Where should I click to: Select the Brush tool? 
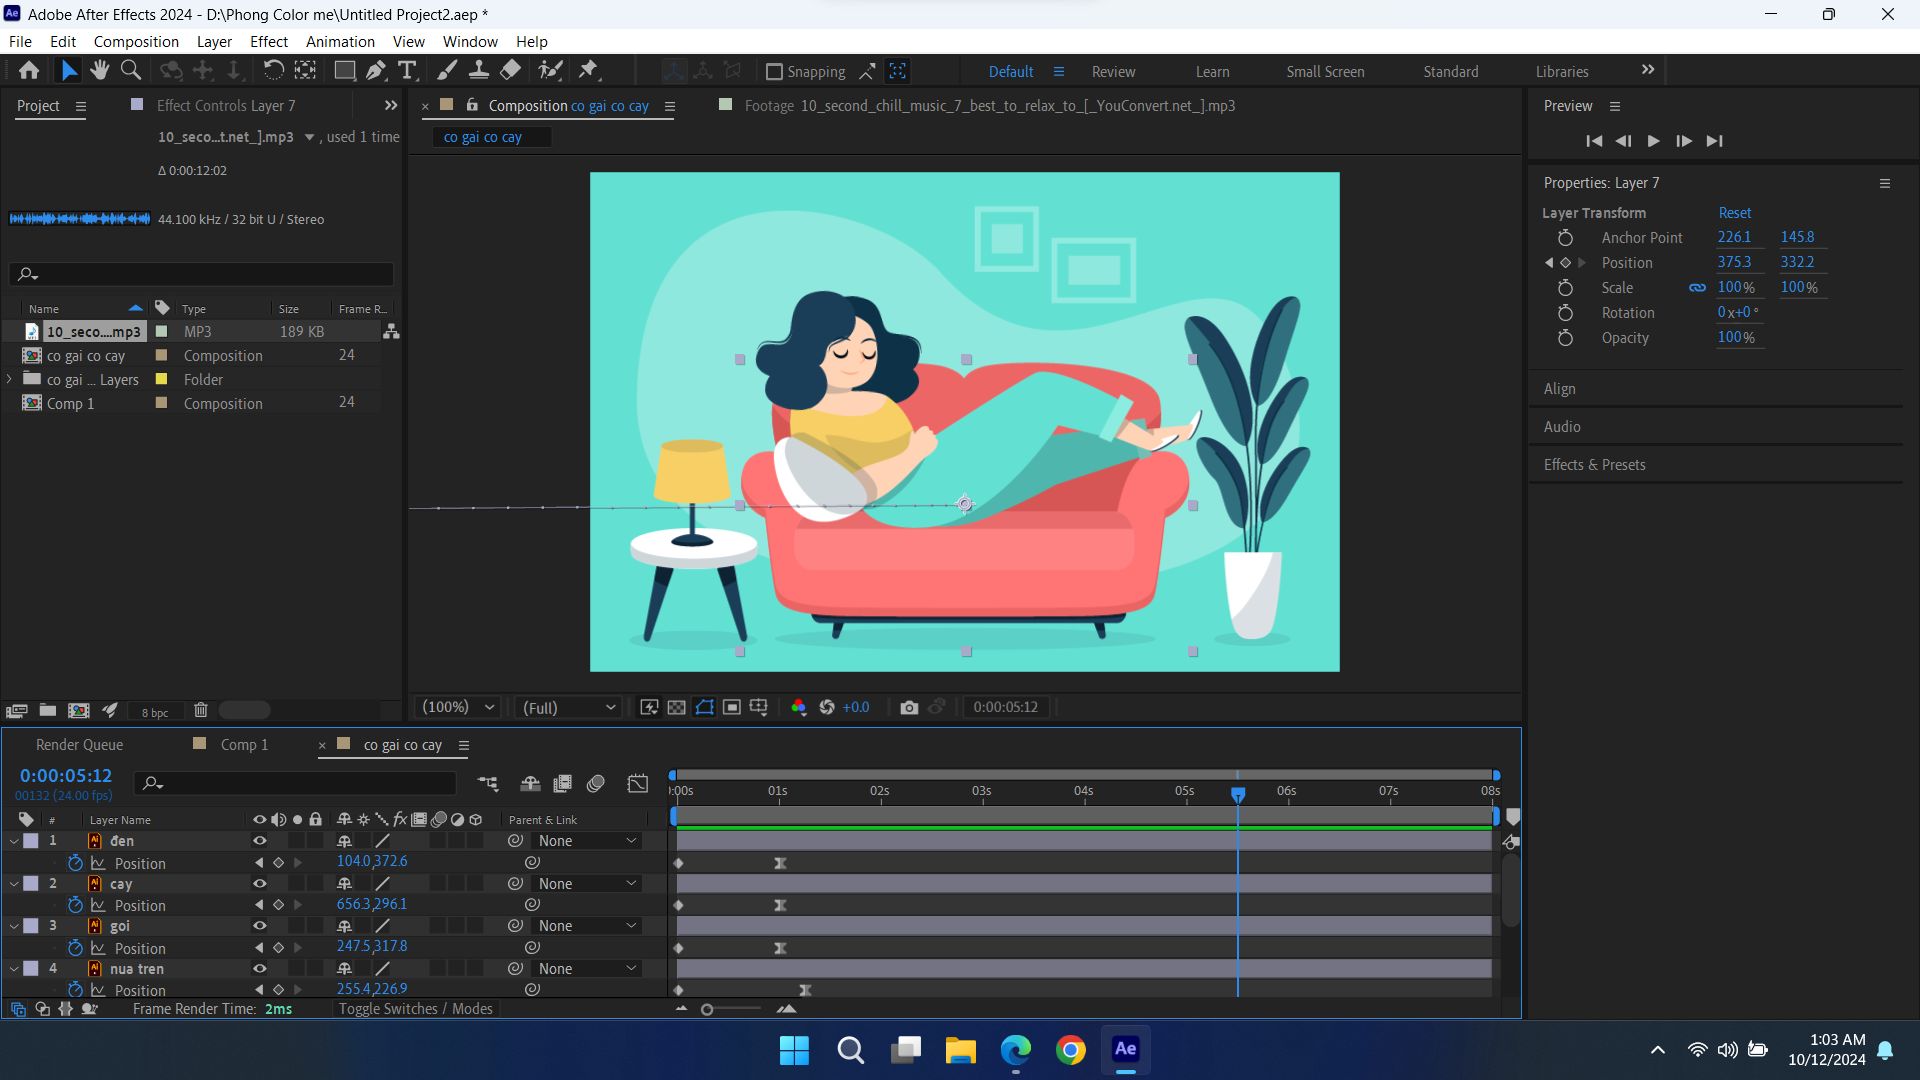point(447,70)
